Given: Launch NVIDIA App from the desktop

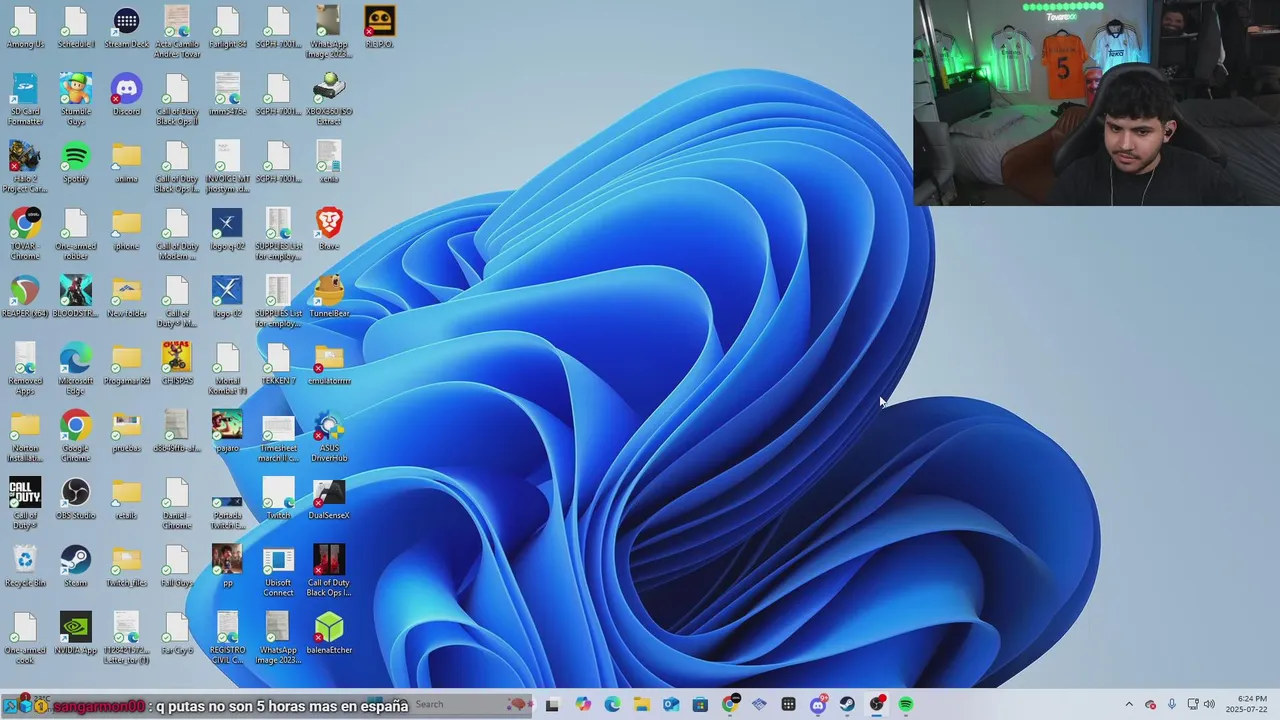Looking at the screenshot, I should [x=76, y=634].
